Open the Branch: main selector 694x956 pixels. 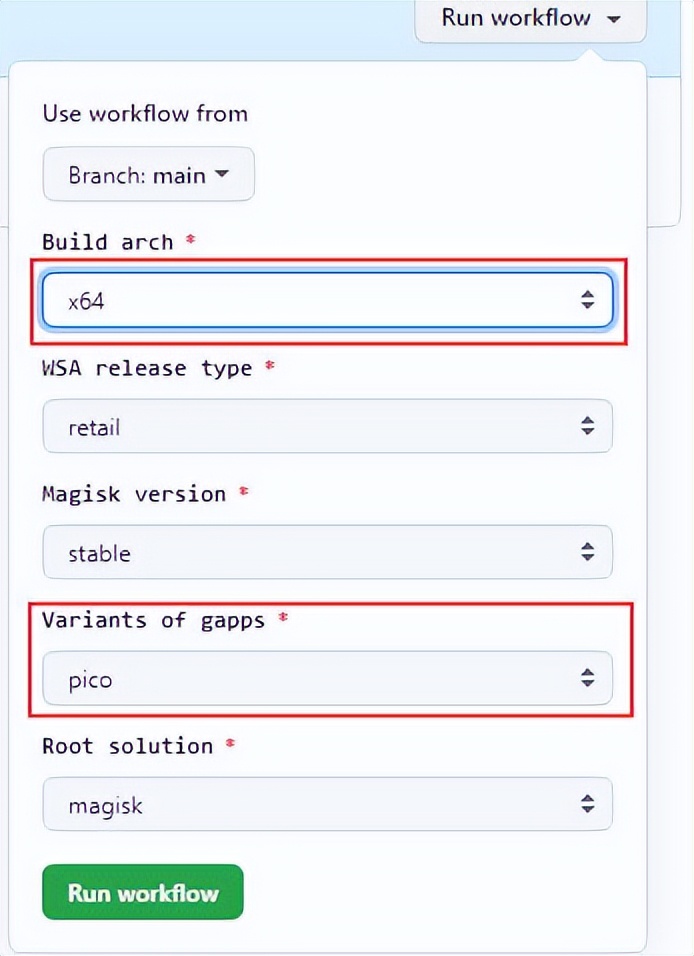(x=148, y=174)
